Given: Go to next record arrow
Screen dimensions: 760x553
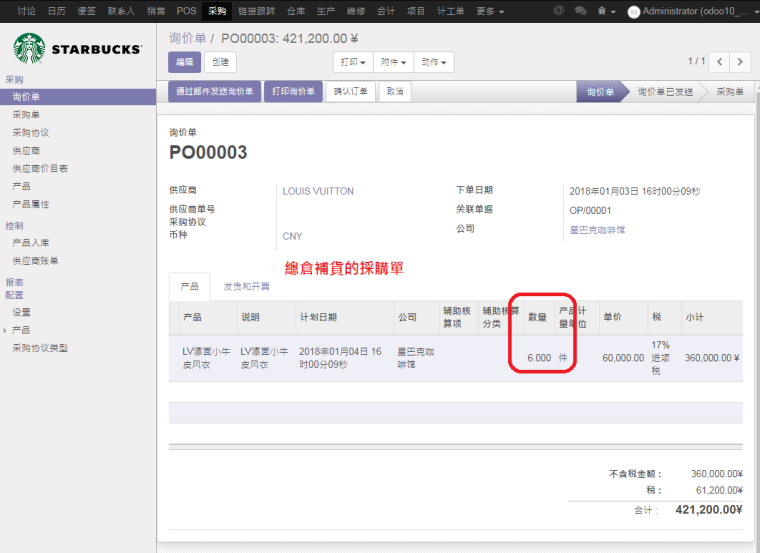Looking at the screenshot, I should (740, 62).
